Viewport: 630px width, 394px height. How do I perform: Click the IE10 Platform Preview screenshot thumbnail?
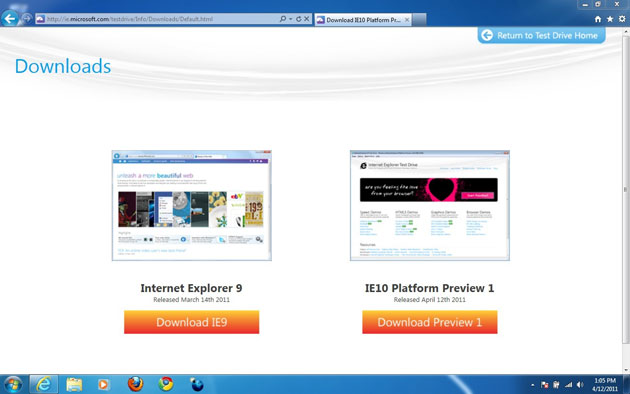pos(430,206)
